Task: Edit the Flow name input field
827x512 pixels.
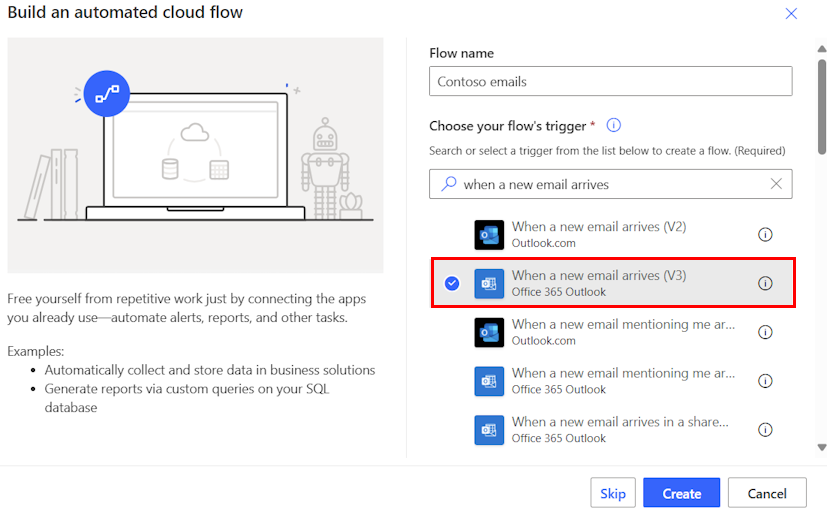Action: click(x=610, y=81)
